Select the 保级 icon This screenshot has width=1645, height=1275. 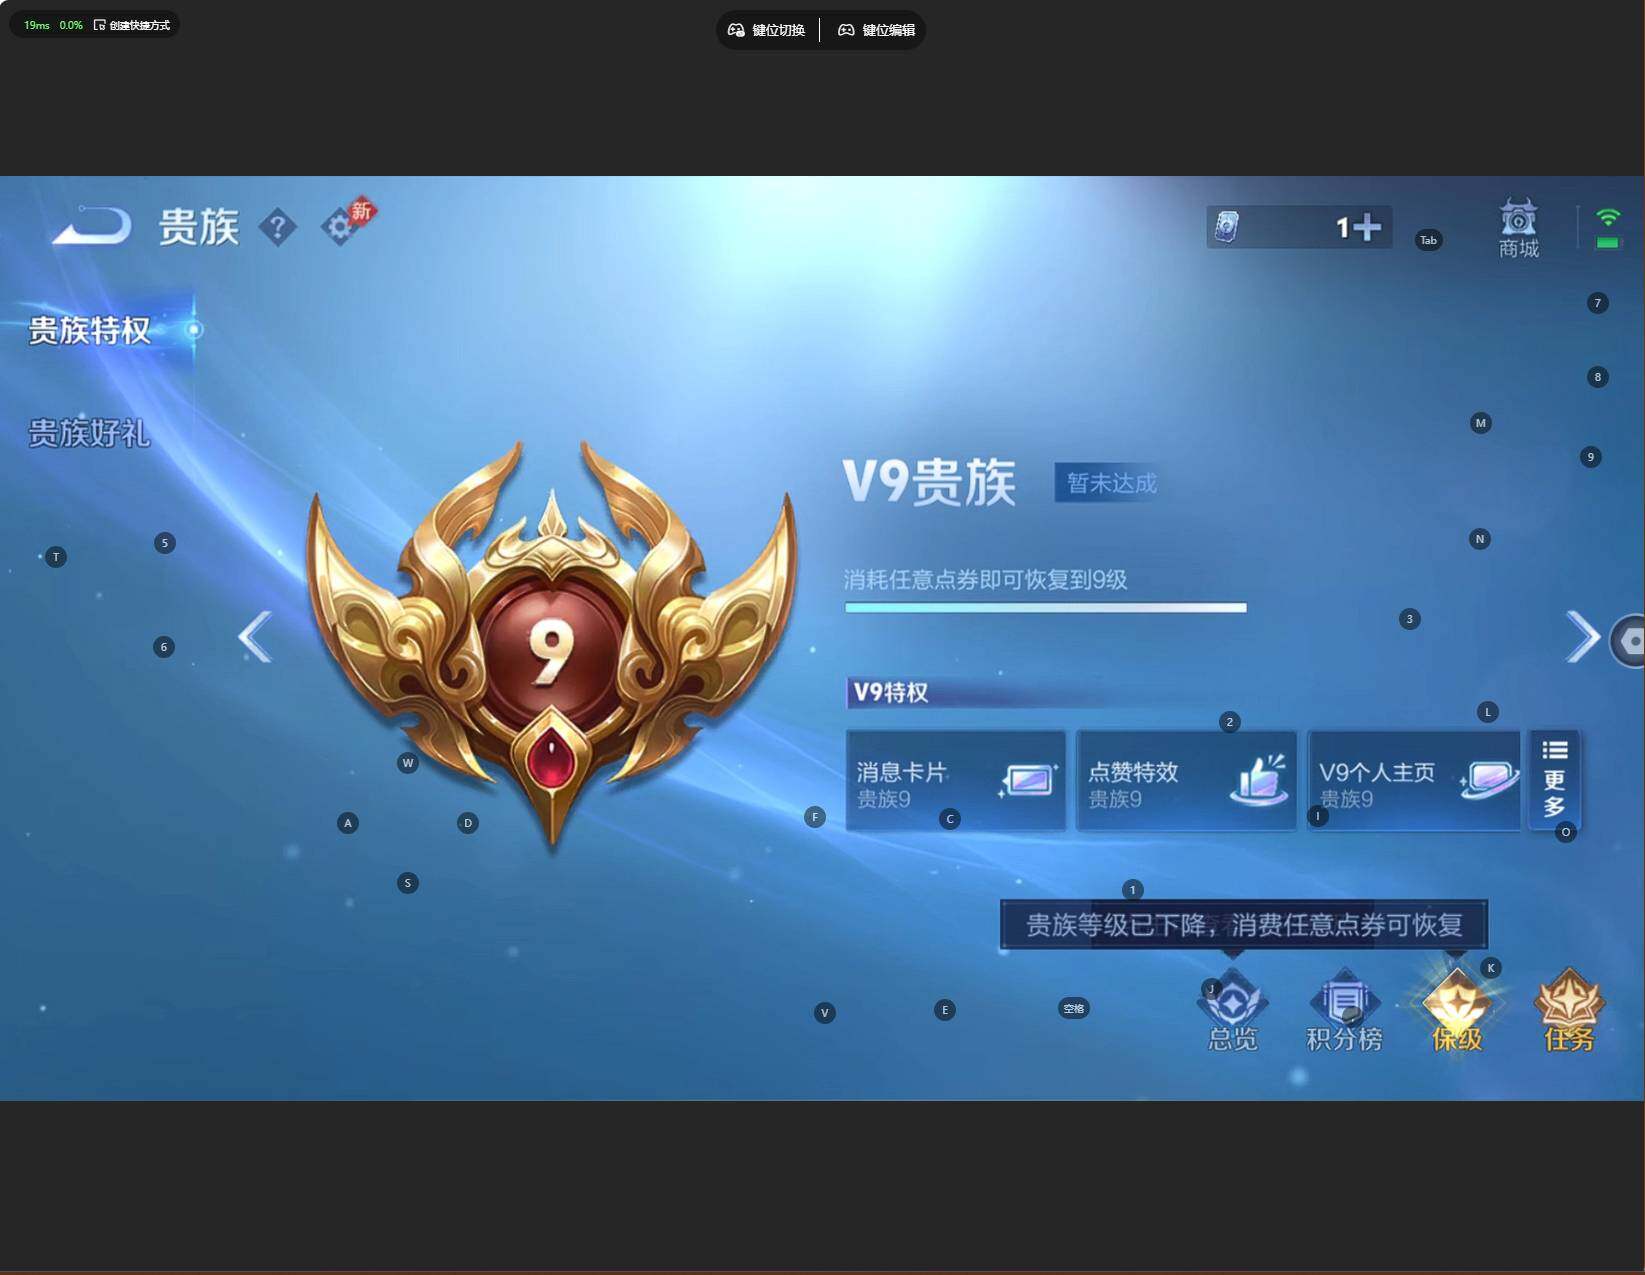click(1457, 1011)
